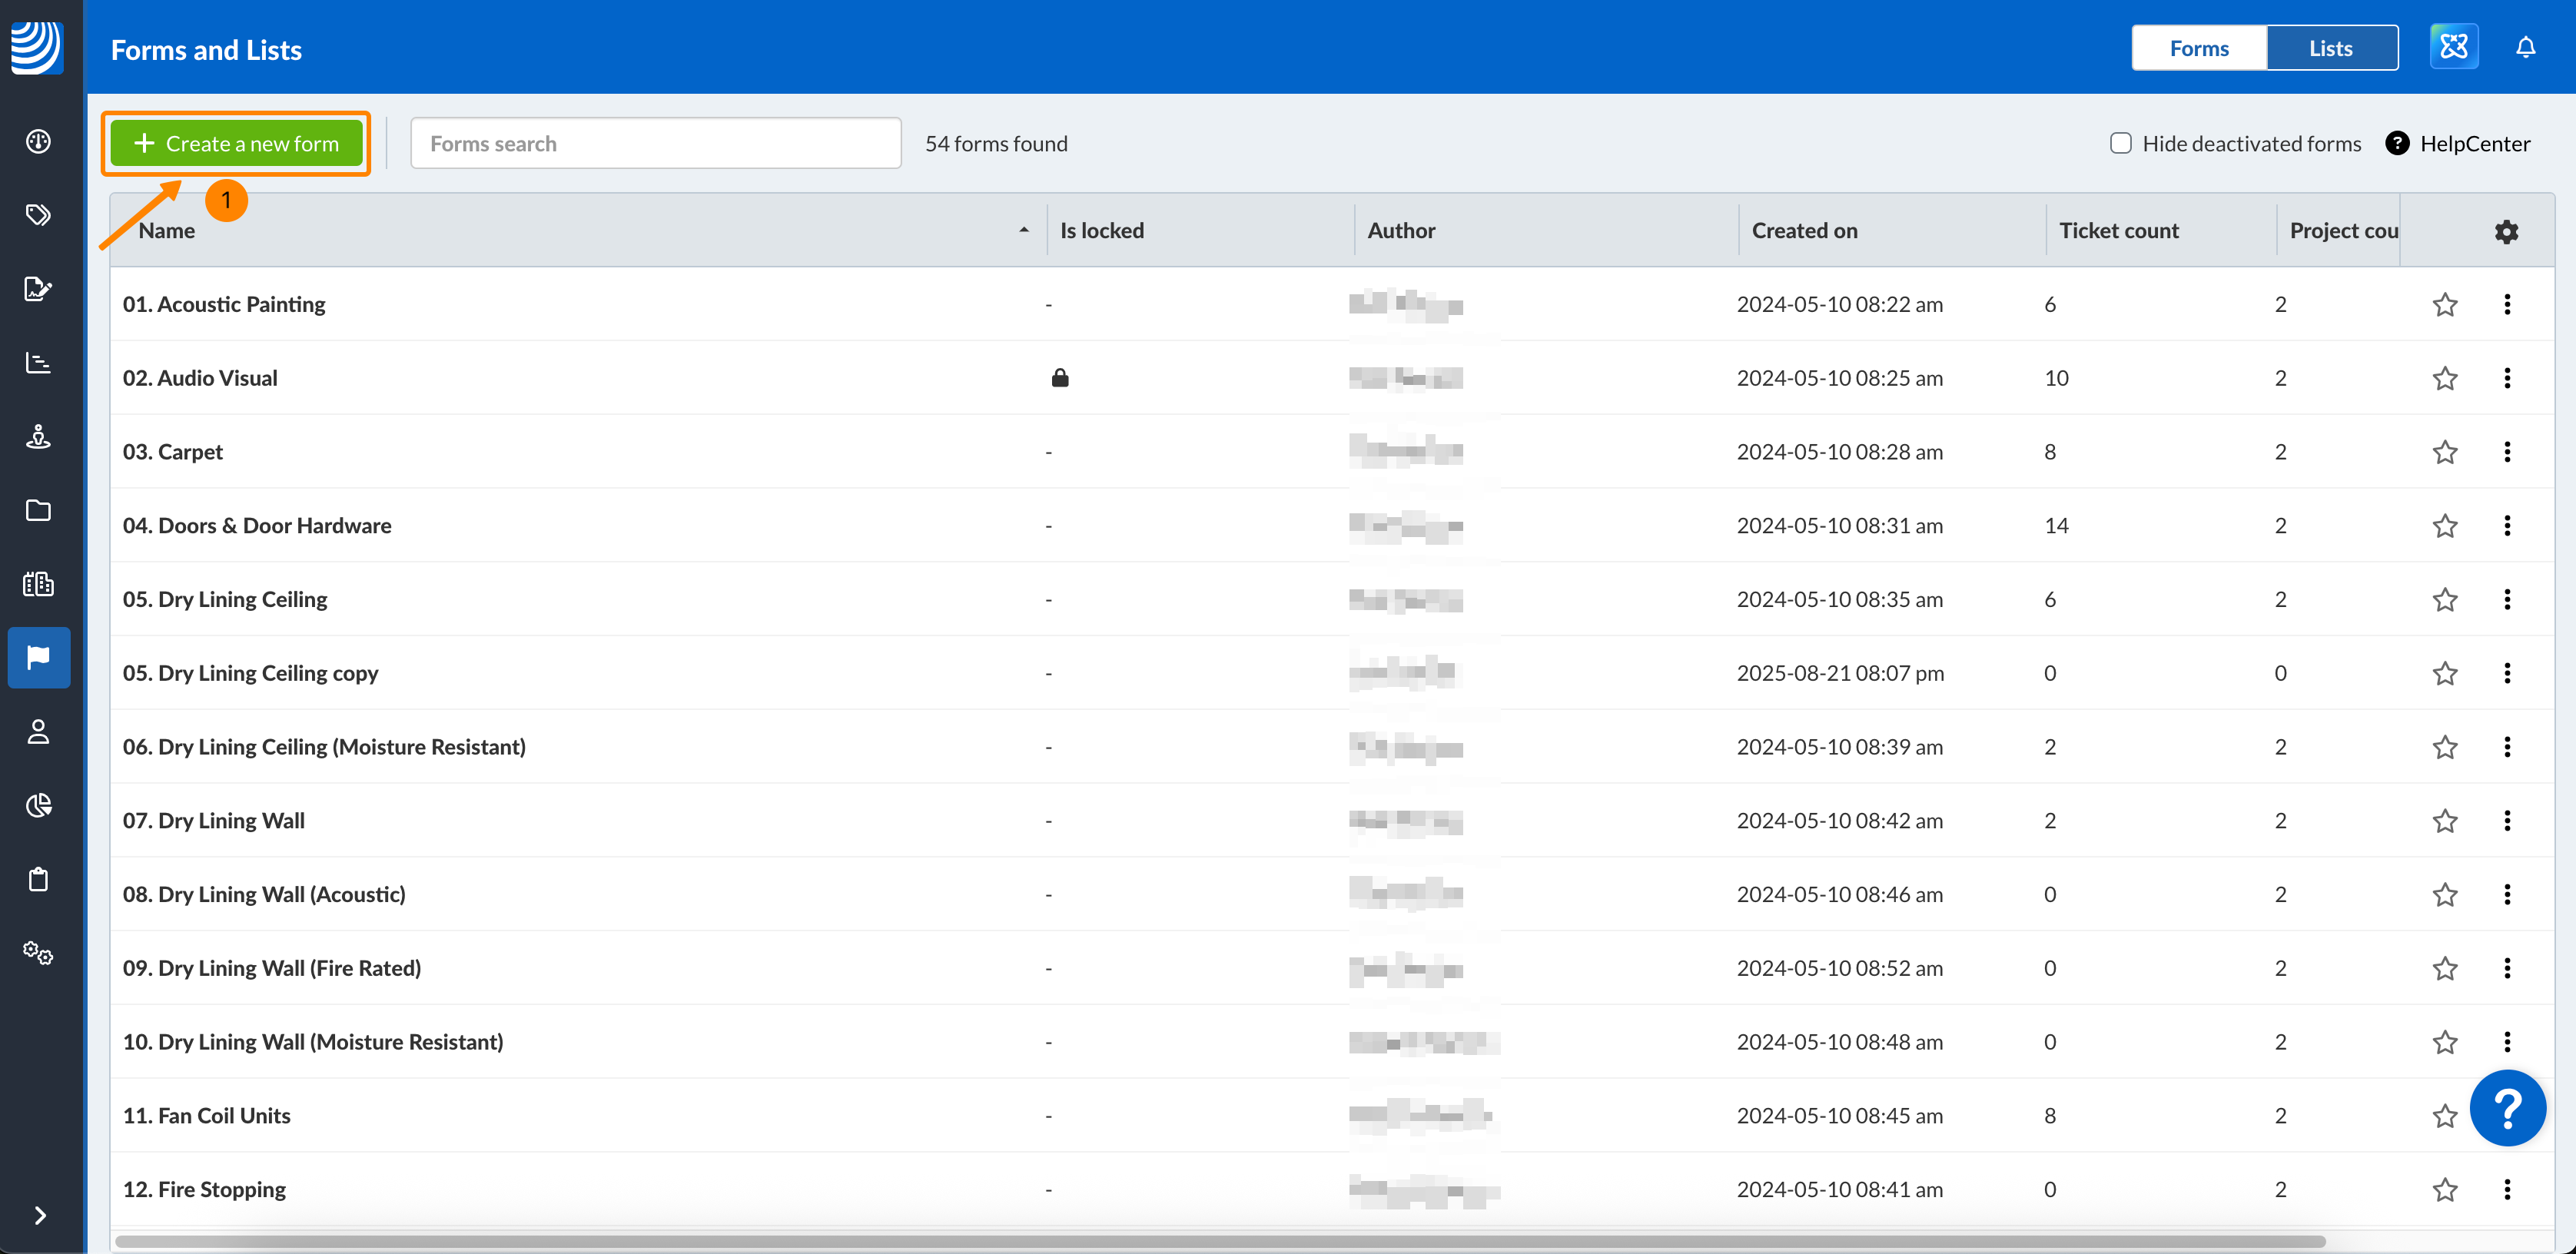Click the horizontal scrollbar at bottom

(1220, 1241)
